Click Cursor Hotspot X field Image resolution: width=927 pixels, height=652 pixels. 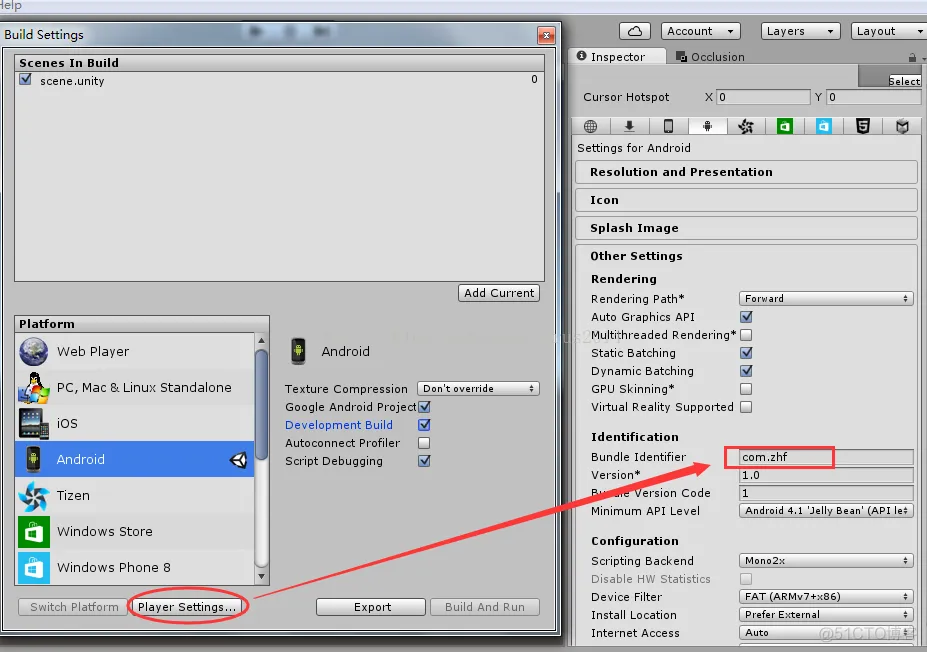pos(763,97)
